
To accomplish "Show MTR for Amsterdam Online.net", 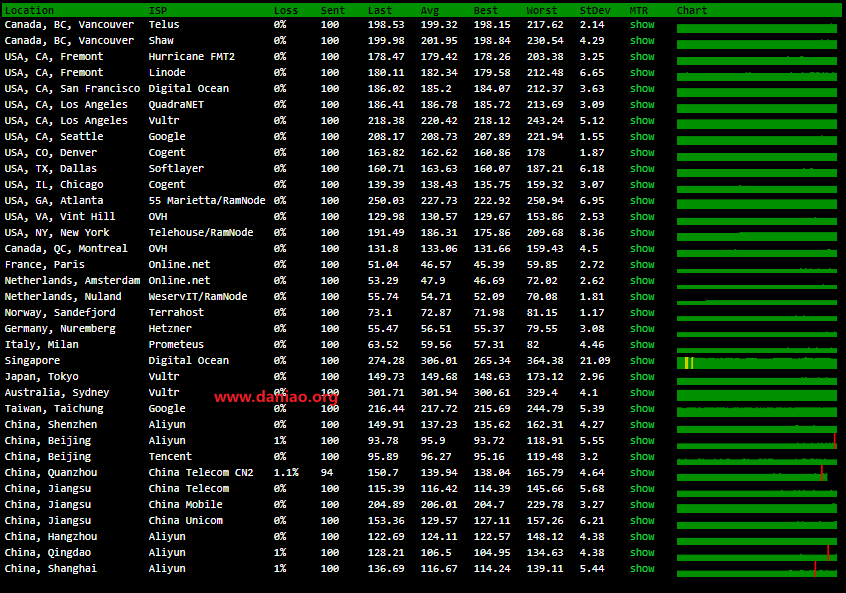I will point(642,281).
